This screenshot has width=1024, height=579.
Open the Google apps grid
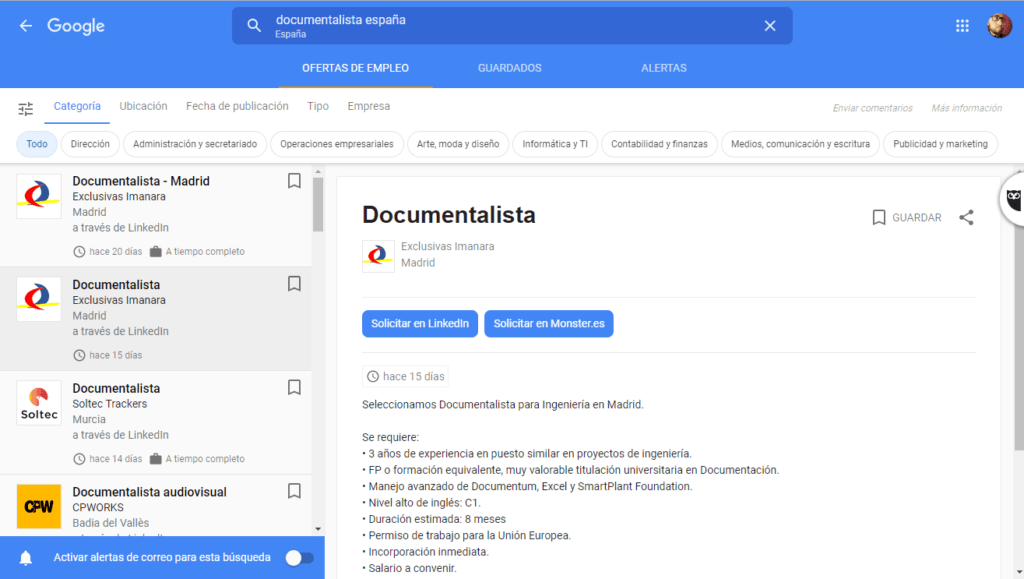pyautogui.click(x=962, y=25)
